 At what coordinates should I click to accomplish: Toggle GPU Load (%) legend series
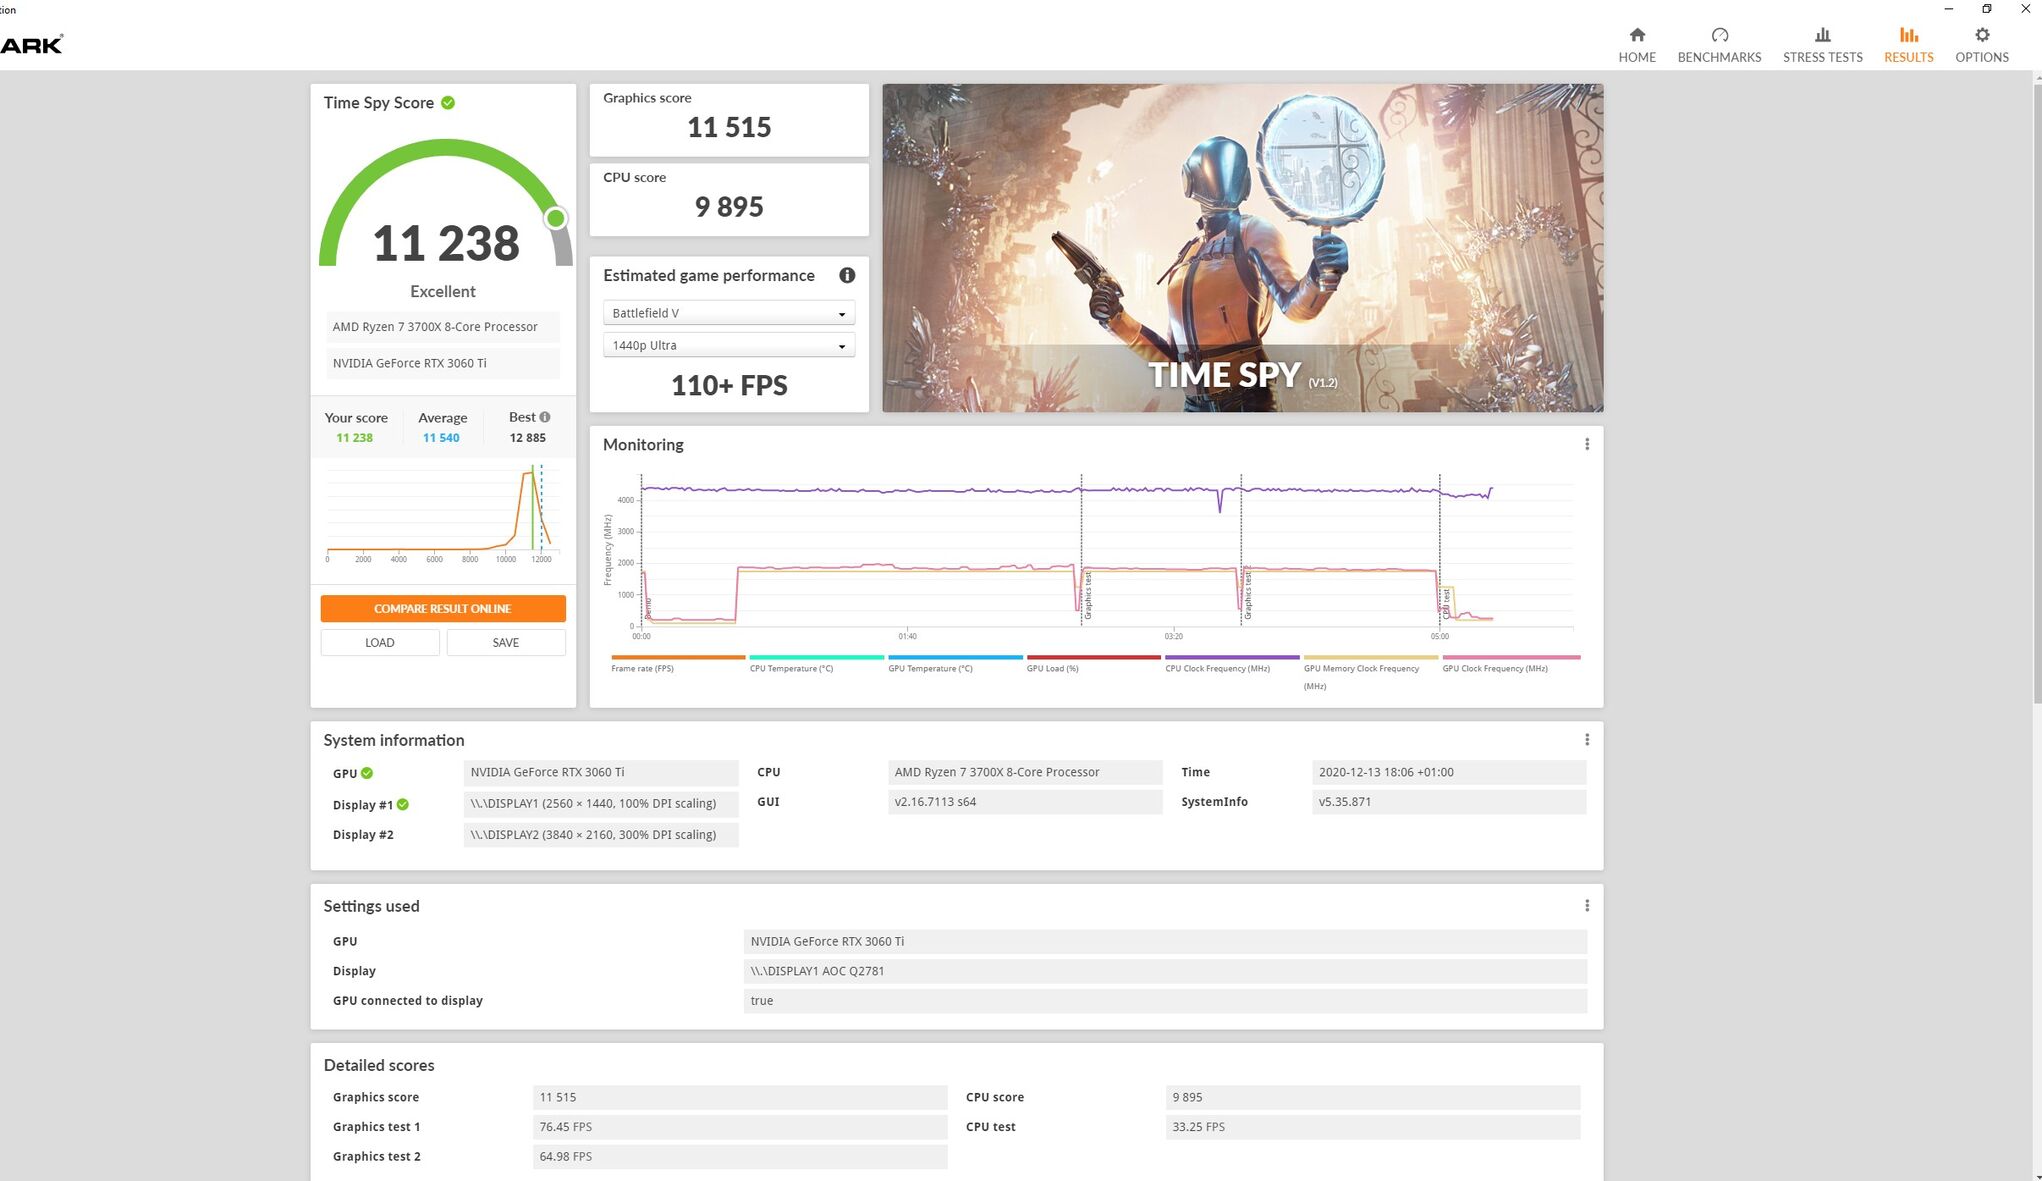pos(1052,668)
